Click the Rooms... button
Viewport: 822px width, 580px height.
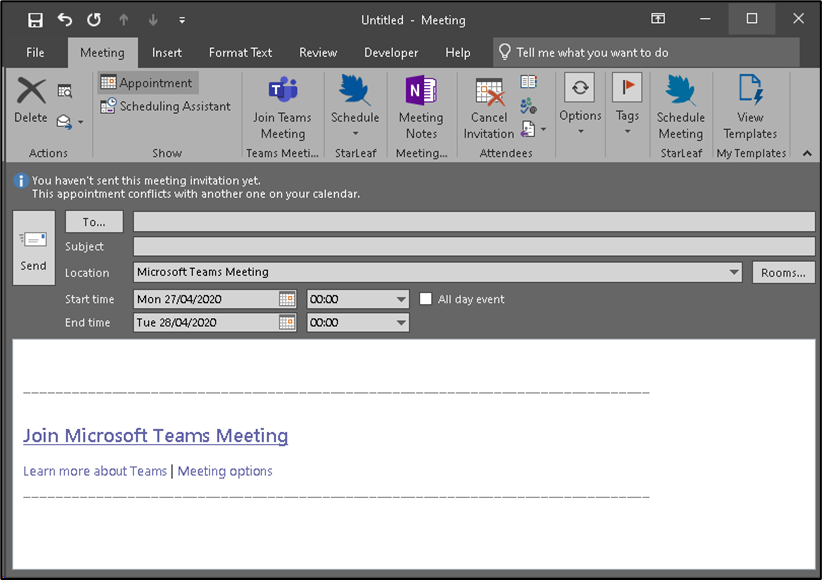click(783, 273)
